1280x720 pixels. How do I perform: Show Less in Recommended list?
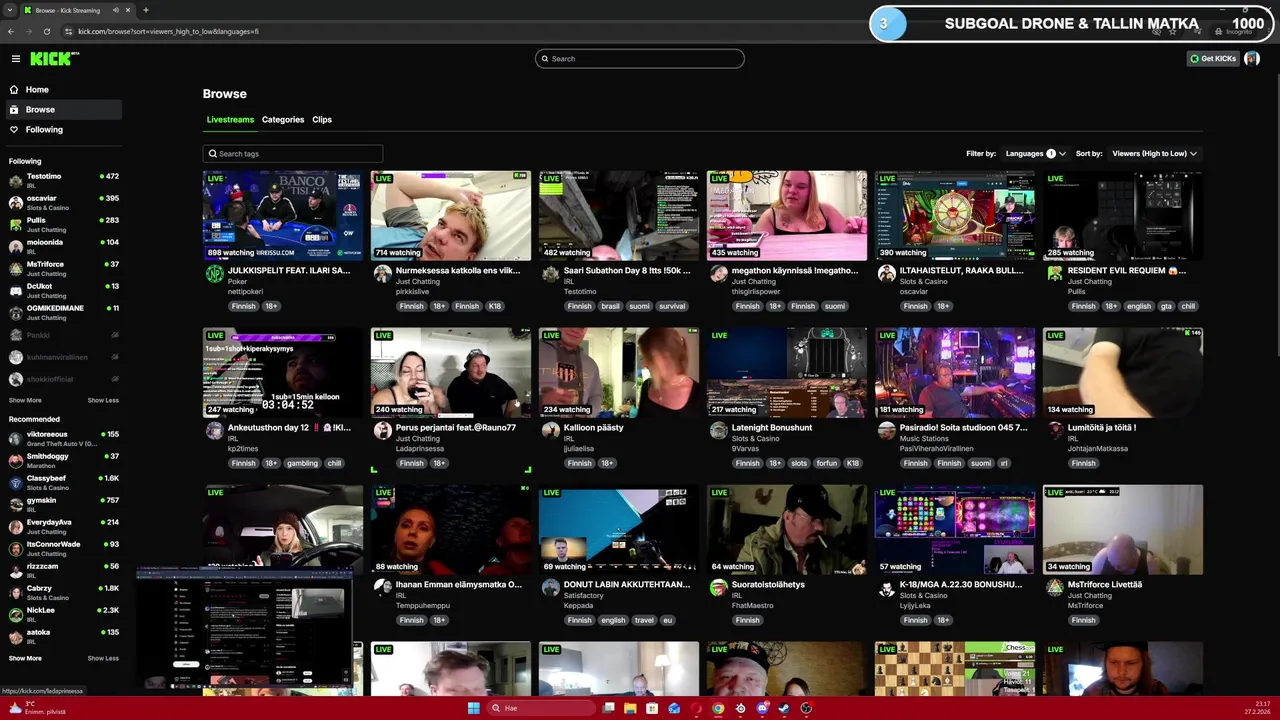(103, 659)
